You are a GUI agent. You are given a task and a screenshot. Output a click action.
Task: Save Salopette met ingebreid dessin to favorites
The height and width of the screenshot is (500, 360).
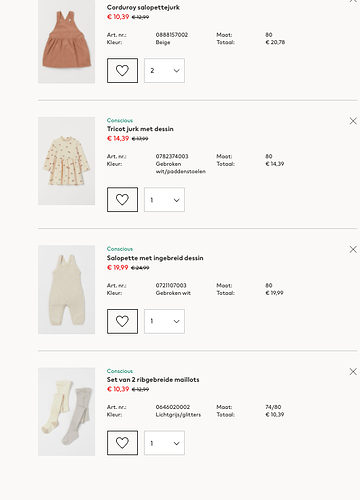122,321
